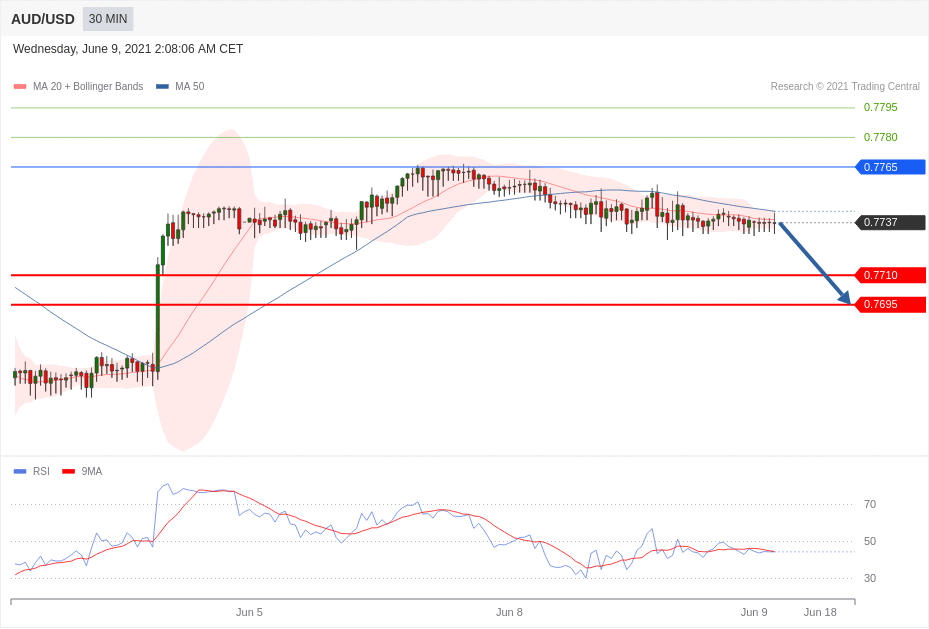Select the 0.7695 red support tag
The image size is (929, 629).
(890, 305)
